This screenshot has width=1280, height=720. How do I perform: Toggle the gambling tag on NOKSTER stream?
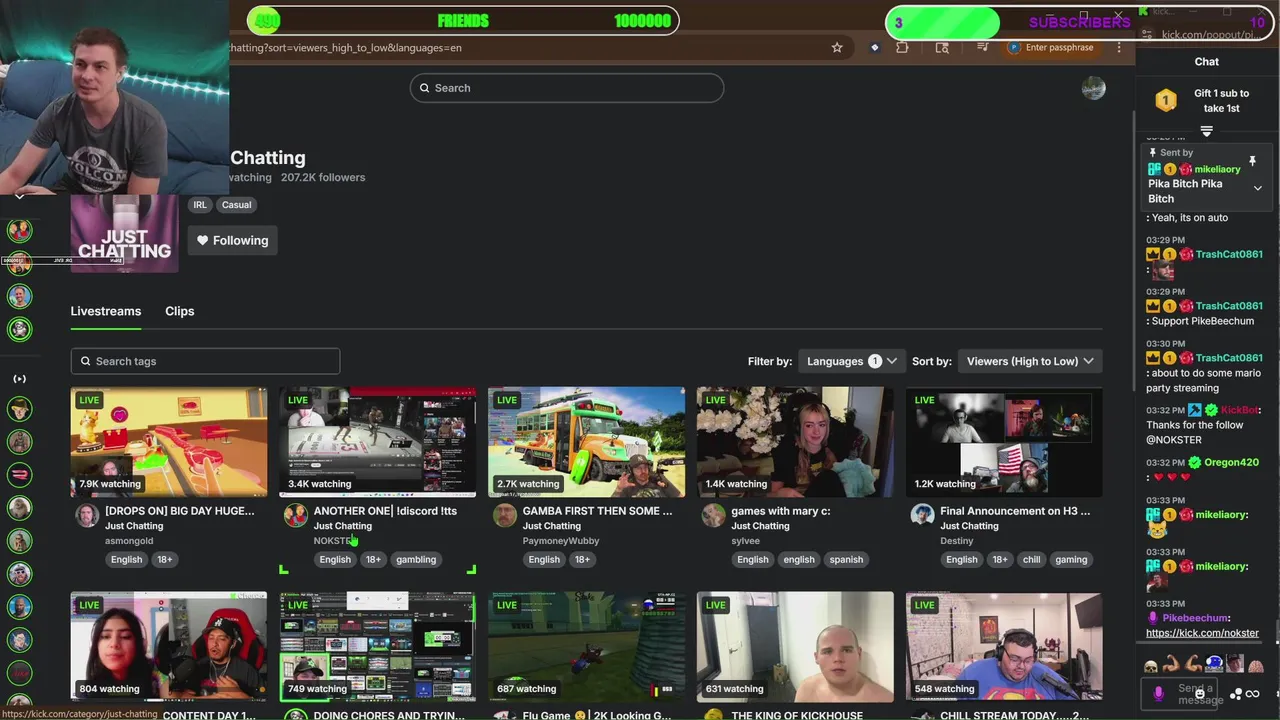click(x=416, y=560)
